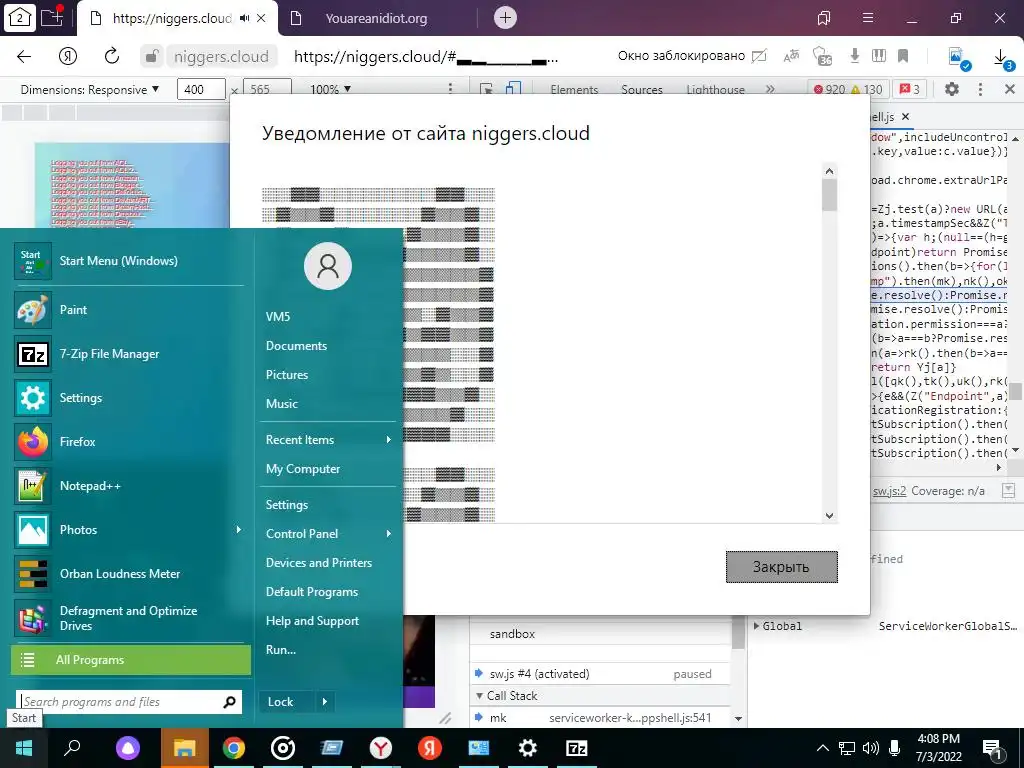The height and width of the screenshot is (768, 1024).
Task: Switch to the Lighthouse tab
Action: 715,89
